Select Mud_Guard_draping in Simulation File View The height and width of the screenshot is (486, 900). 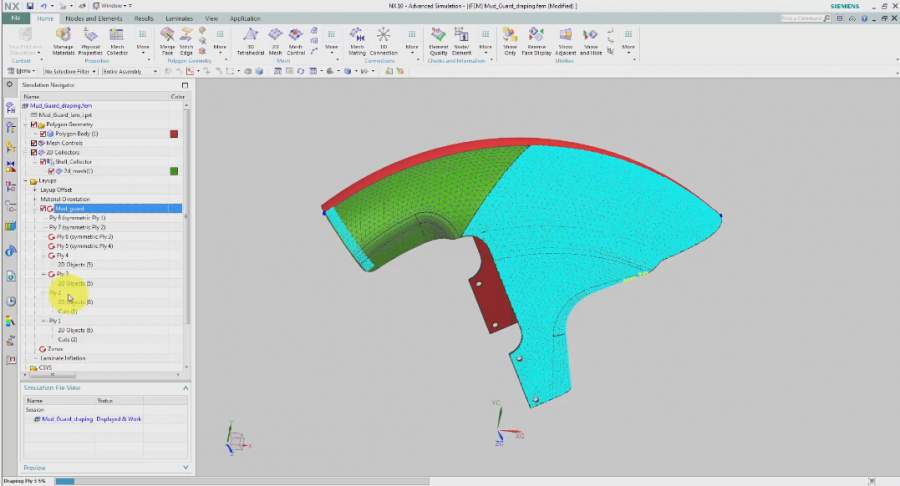pos(67,419)
